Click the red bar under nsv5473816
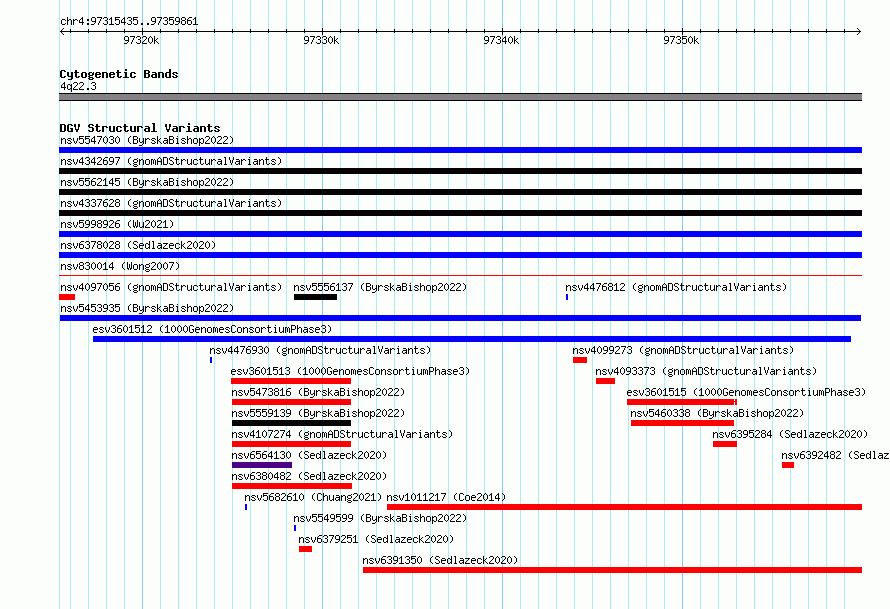Image resolution: width=890 pixels, height=609 pixels. pos(291,402)
